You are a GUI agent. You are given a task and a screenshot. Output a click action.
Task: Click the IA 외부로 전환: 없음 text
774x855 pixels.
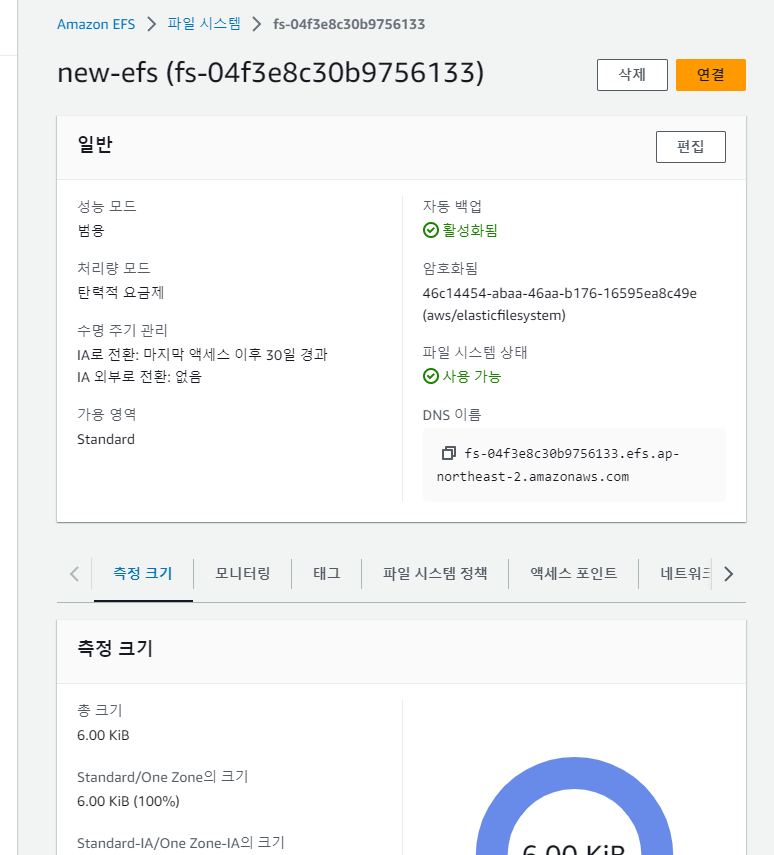140,377
